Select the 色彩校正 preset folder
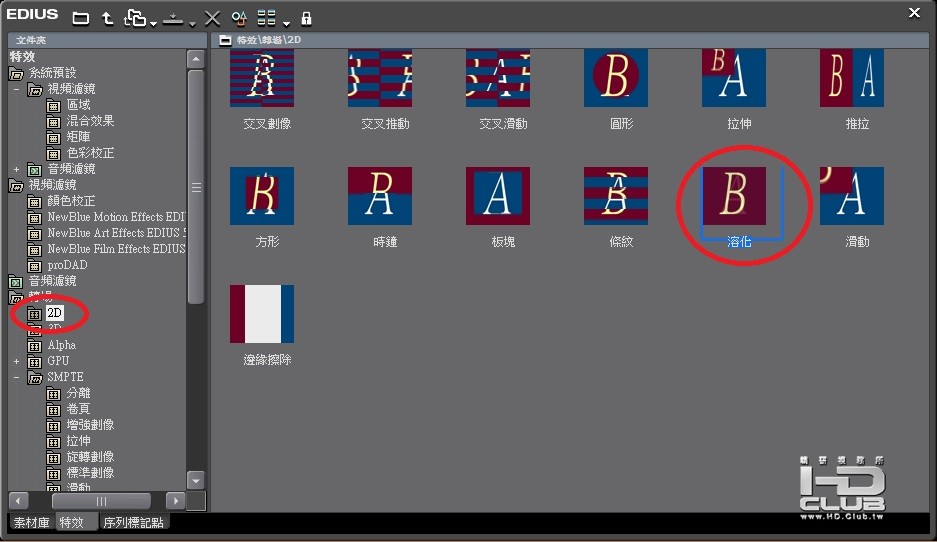This screenshot has height=542, width=937. [x=90, y=153]
